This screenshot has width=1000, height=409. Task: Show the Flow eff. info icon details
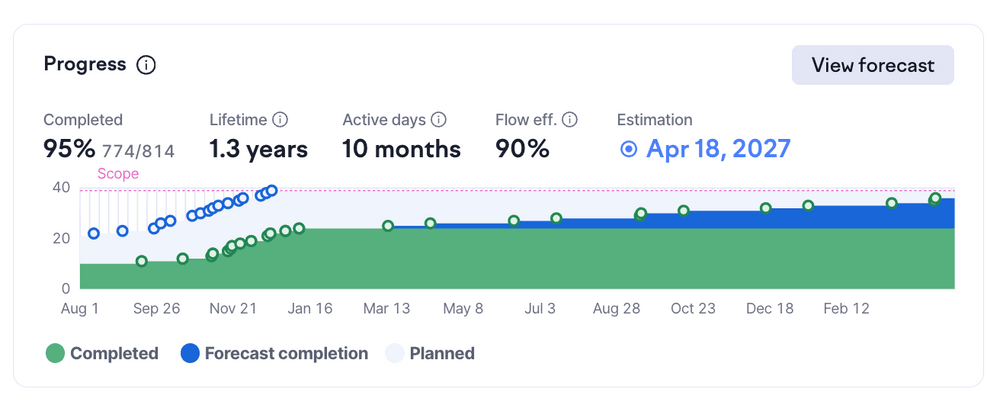[570, 120]
